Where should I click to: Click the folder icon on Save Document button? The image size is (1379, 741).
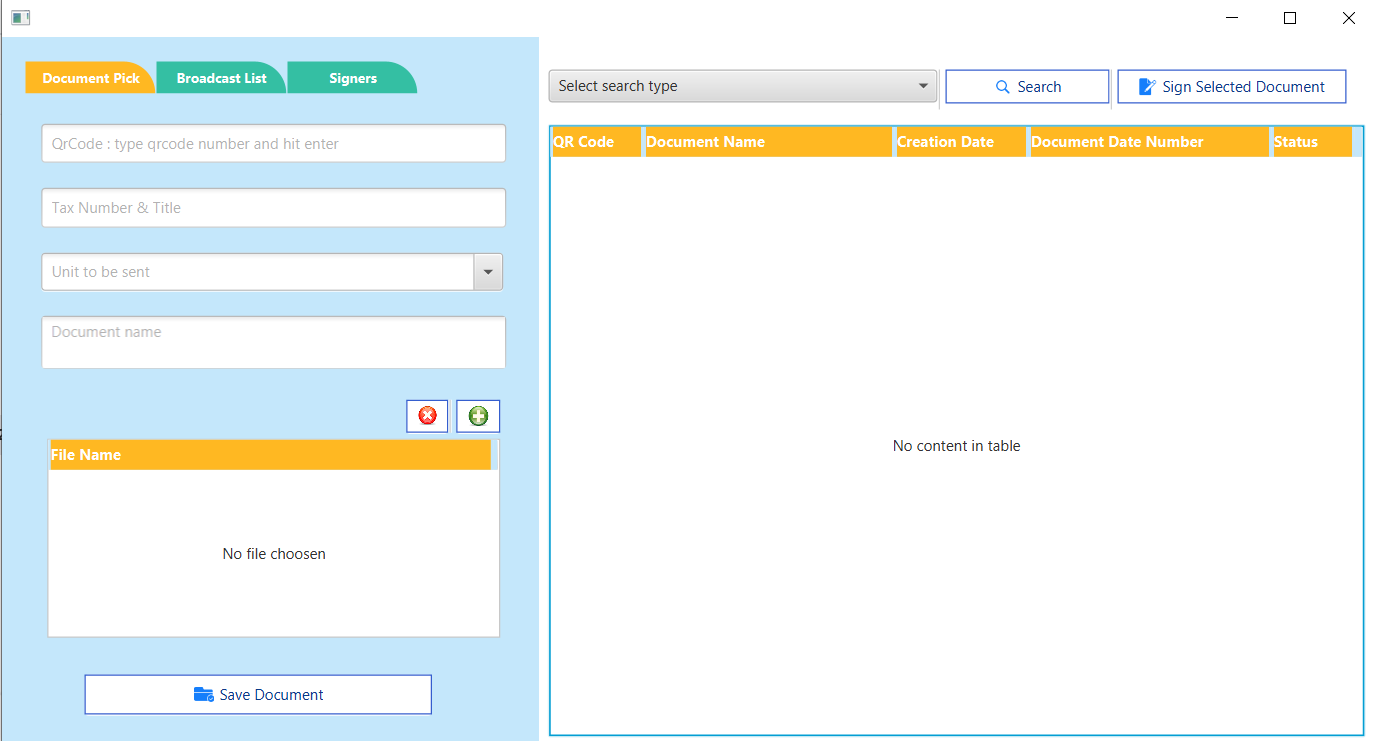pos(204,694)
